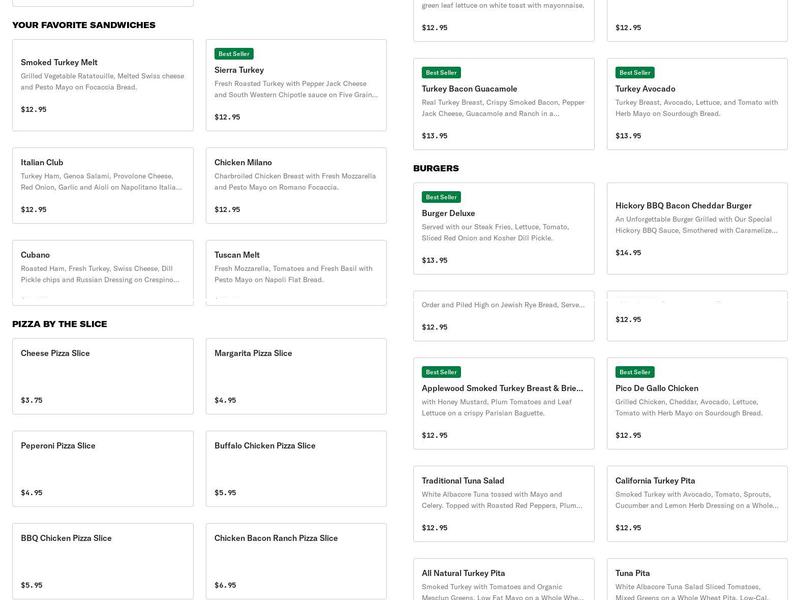Choose the Peperoni Pizza Slice
The image size is (800, 600).
(102, 467)
